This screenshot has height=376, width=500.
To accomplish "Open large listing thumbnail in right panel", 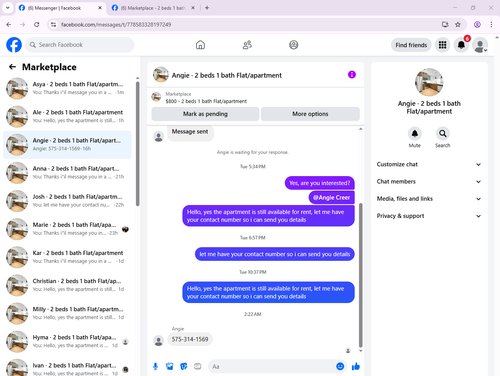I will point(429,82).
